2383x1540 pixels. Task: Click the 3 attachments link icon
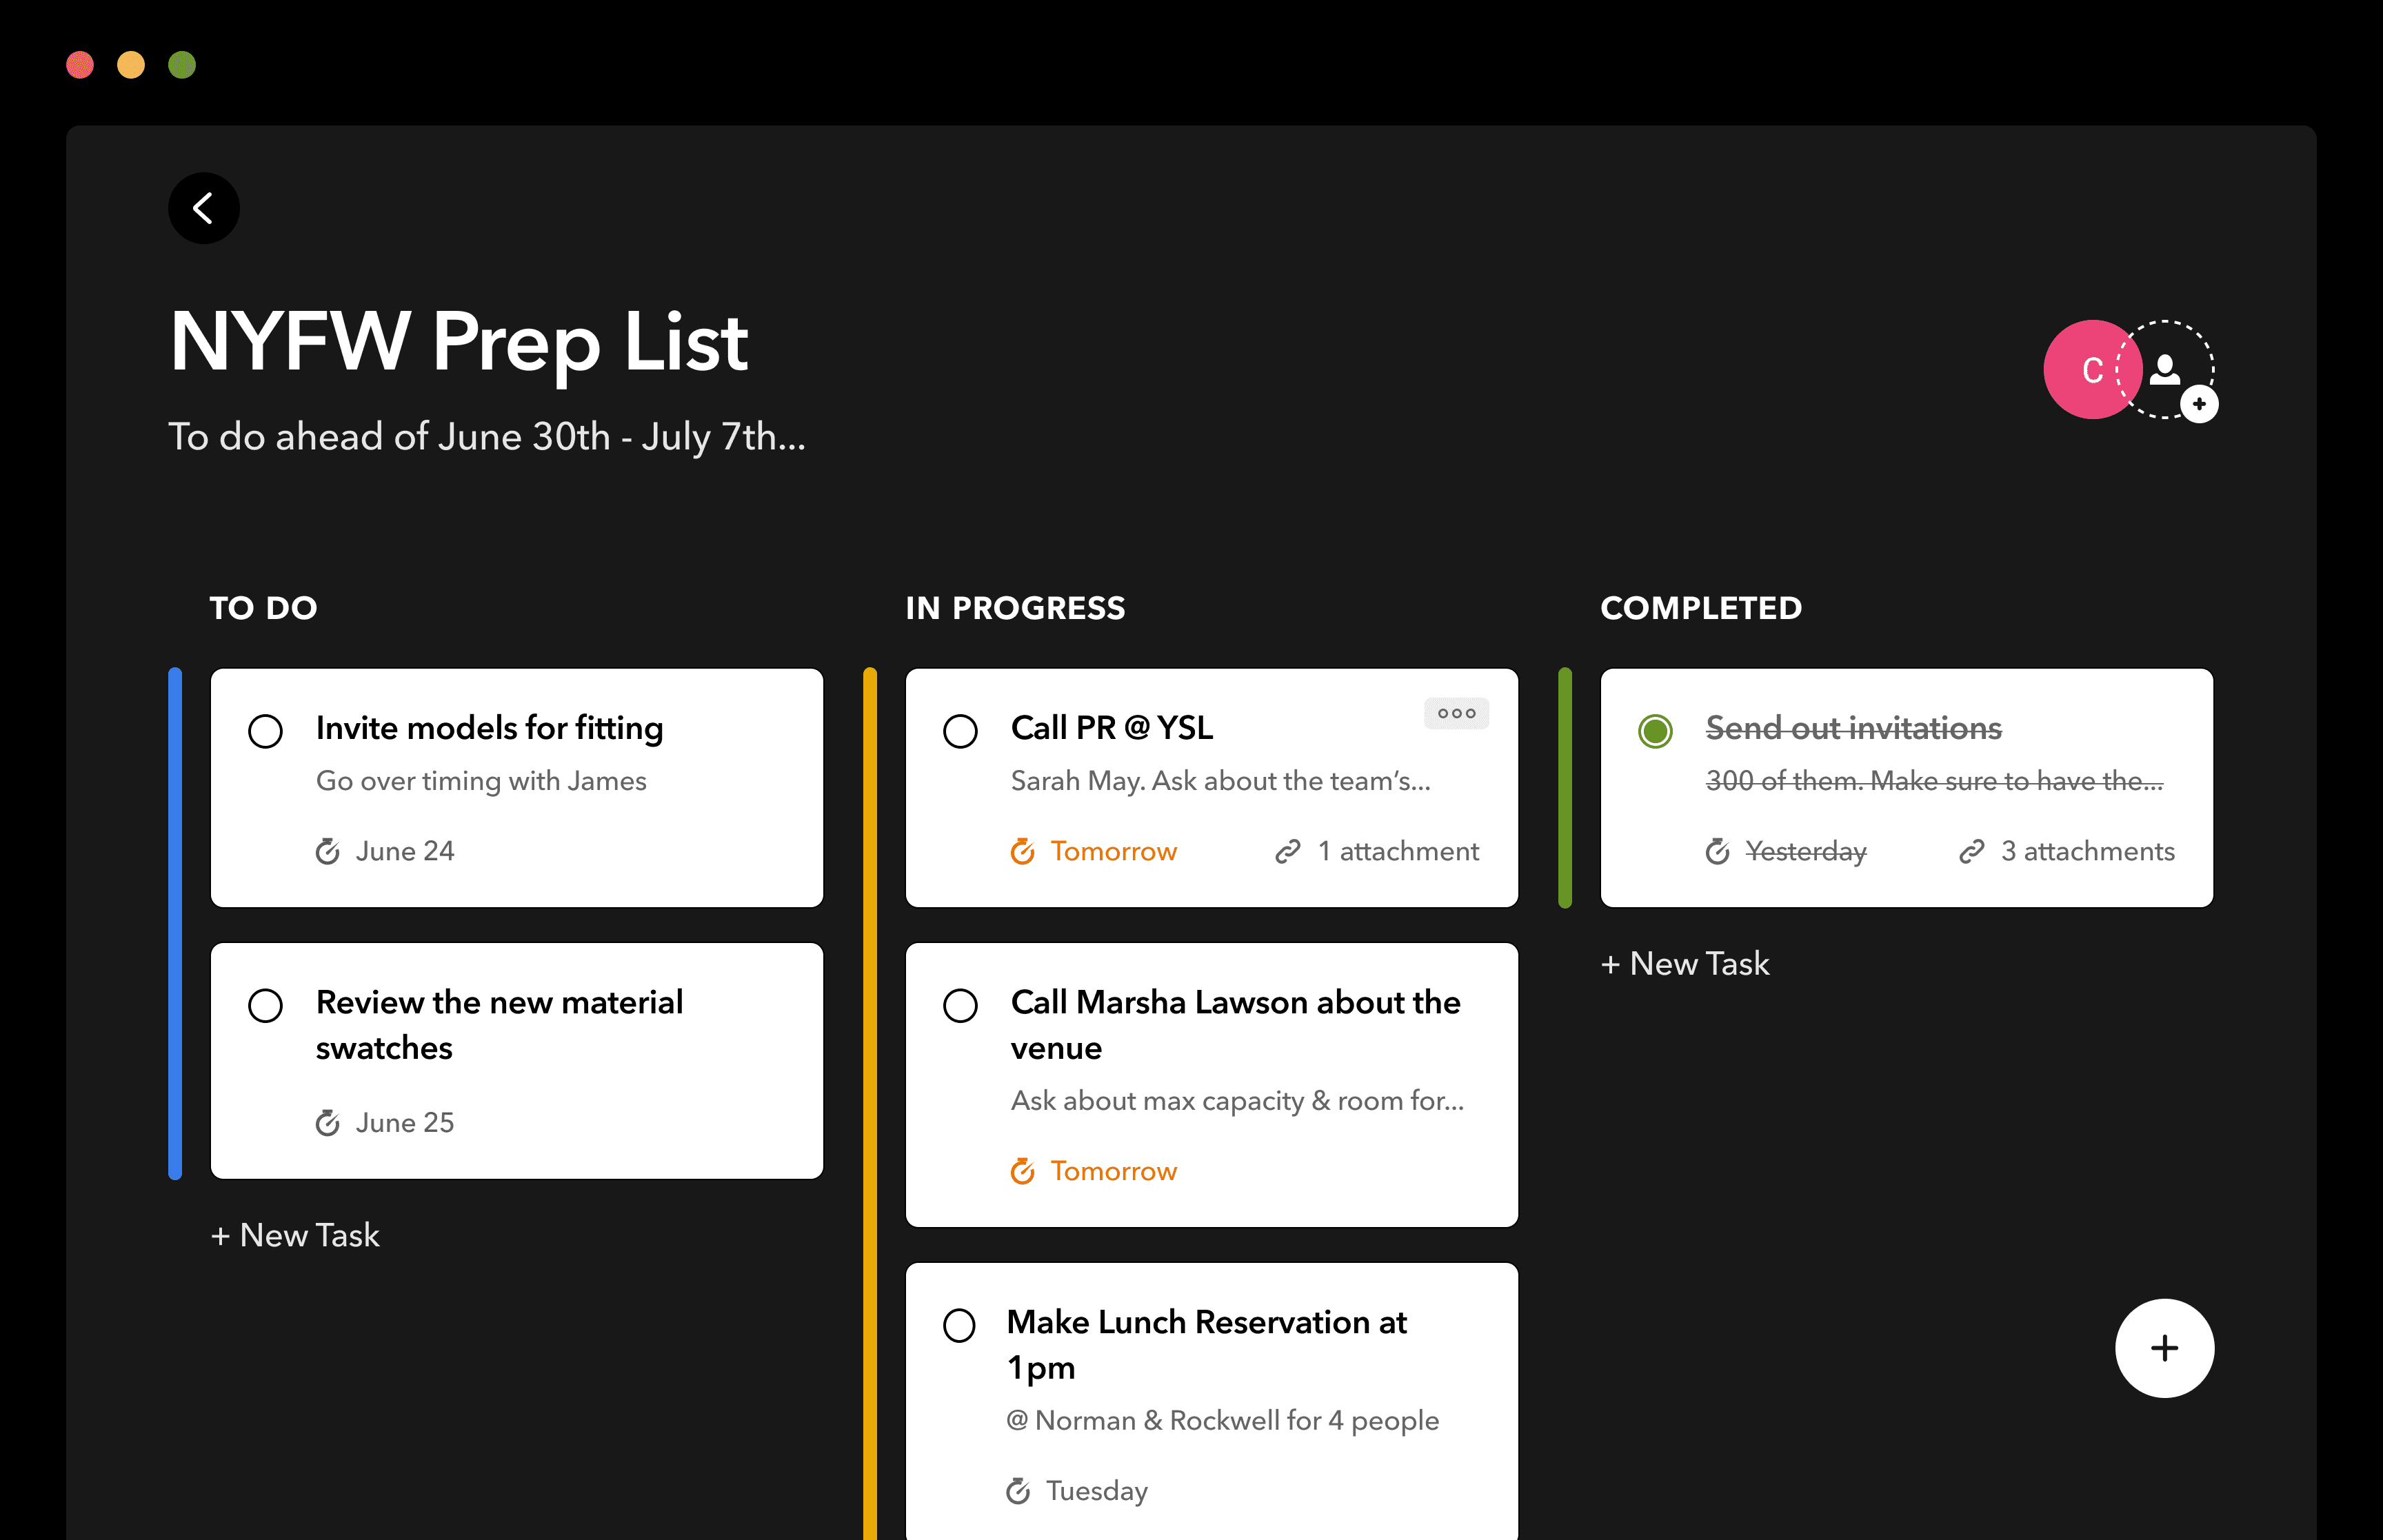[x=1971, y=851]
